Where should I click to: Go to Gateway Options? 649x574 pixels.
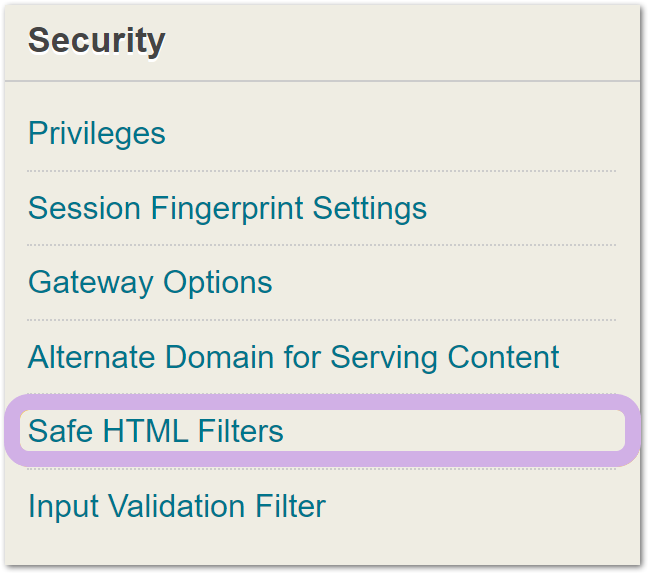[150, 283]
